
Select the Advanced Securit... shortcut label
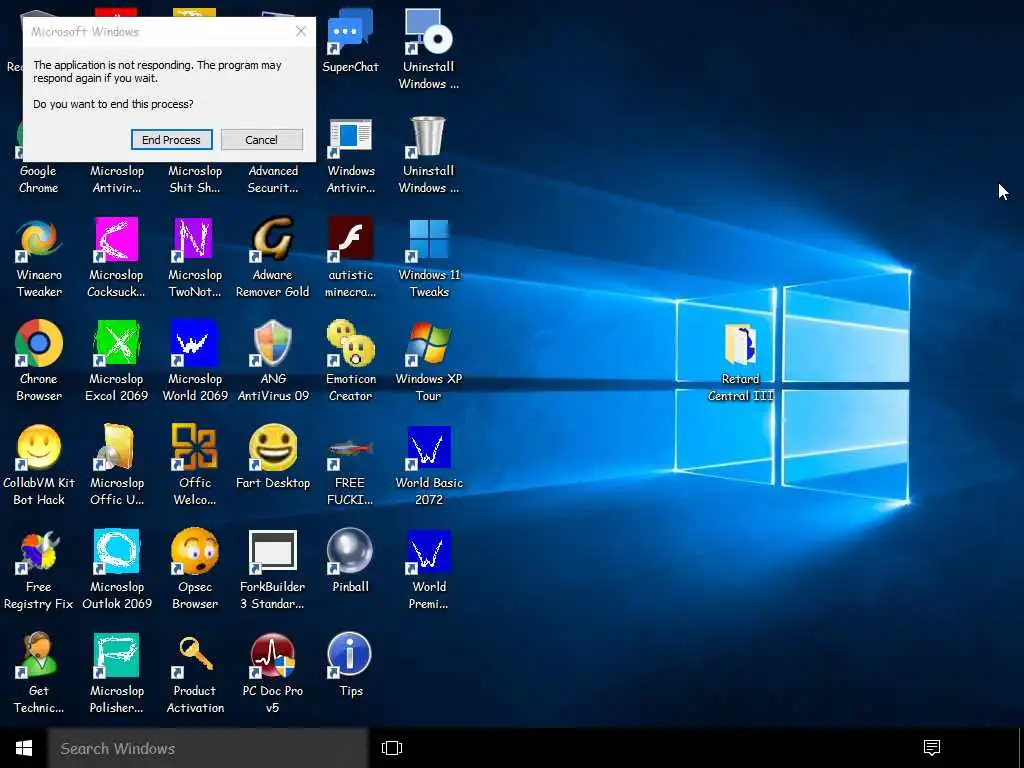273,179
